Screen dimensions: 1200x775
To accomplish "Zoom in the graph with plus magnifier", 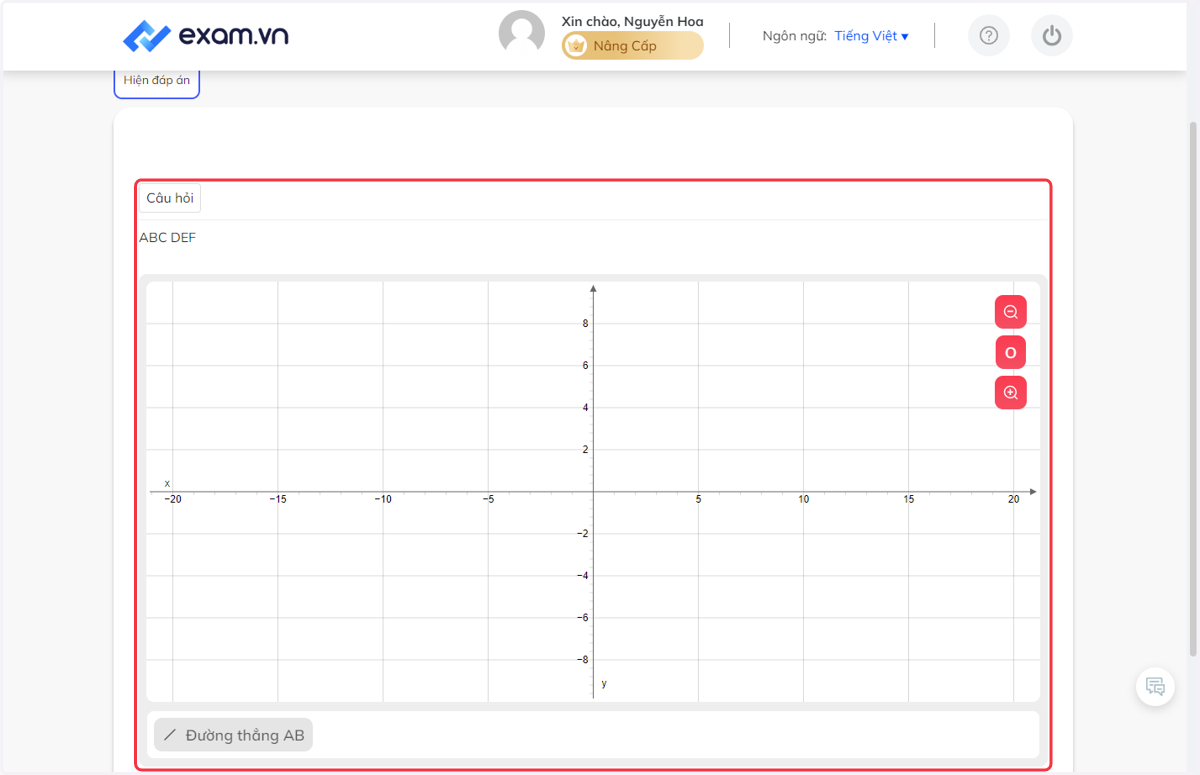I will pyautogui.click(x=1010, y=392).
